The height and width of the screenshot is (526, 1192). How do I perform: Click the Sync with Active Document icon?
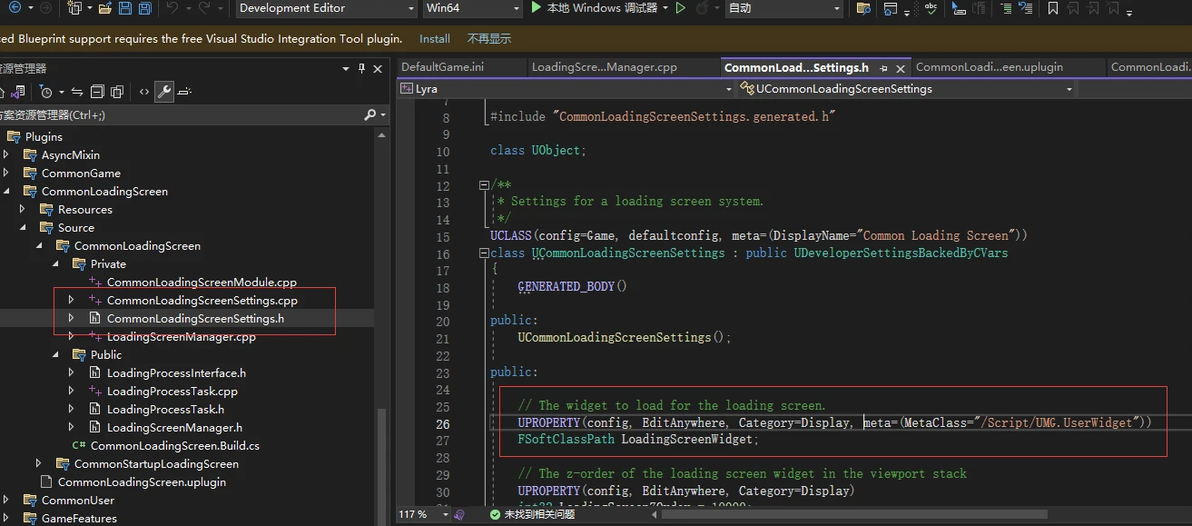(77, 91)
